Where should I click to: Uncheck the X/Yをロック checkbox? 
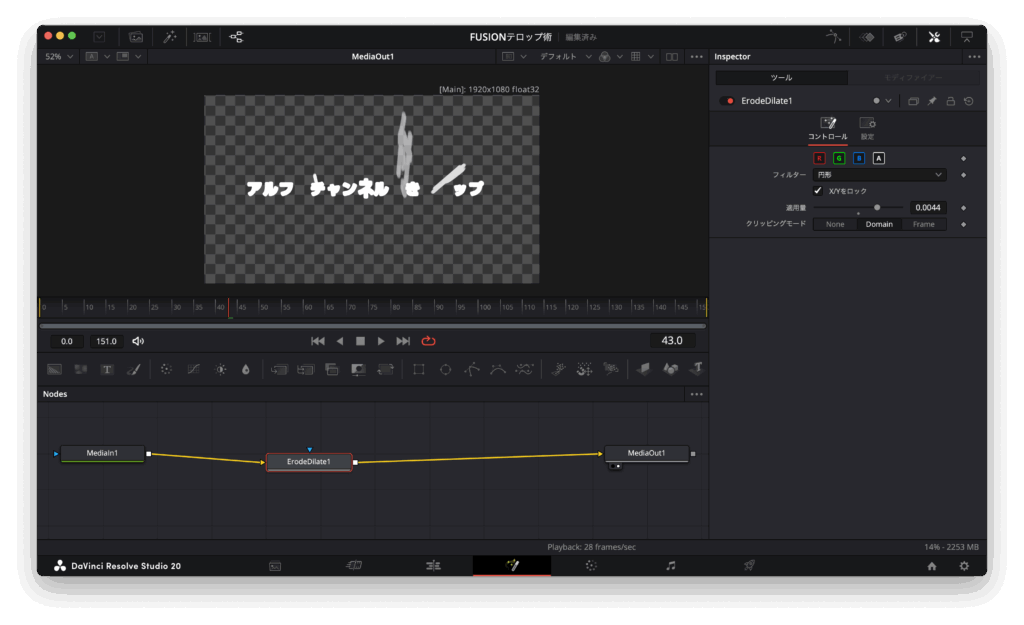coord(818,191)
